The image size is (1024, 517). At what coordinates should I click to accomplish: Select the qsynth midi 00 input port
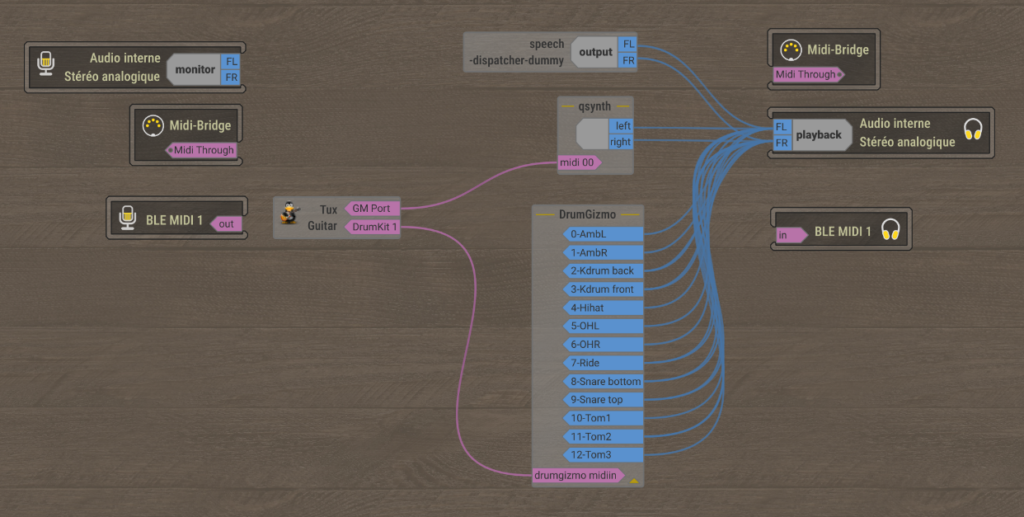[x=579, y=163]
